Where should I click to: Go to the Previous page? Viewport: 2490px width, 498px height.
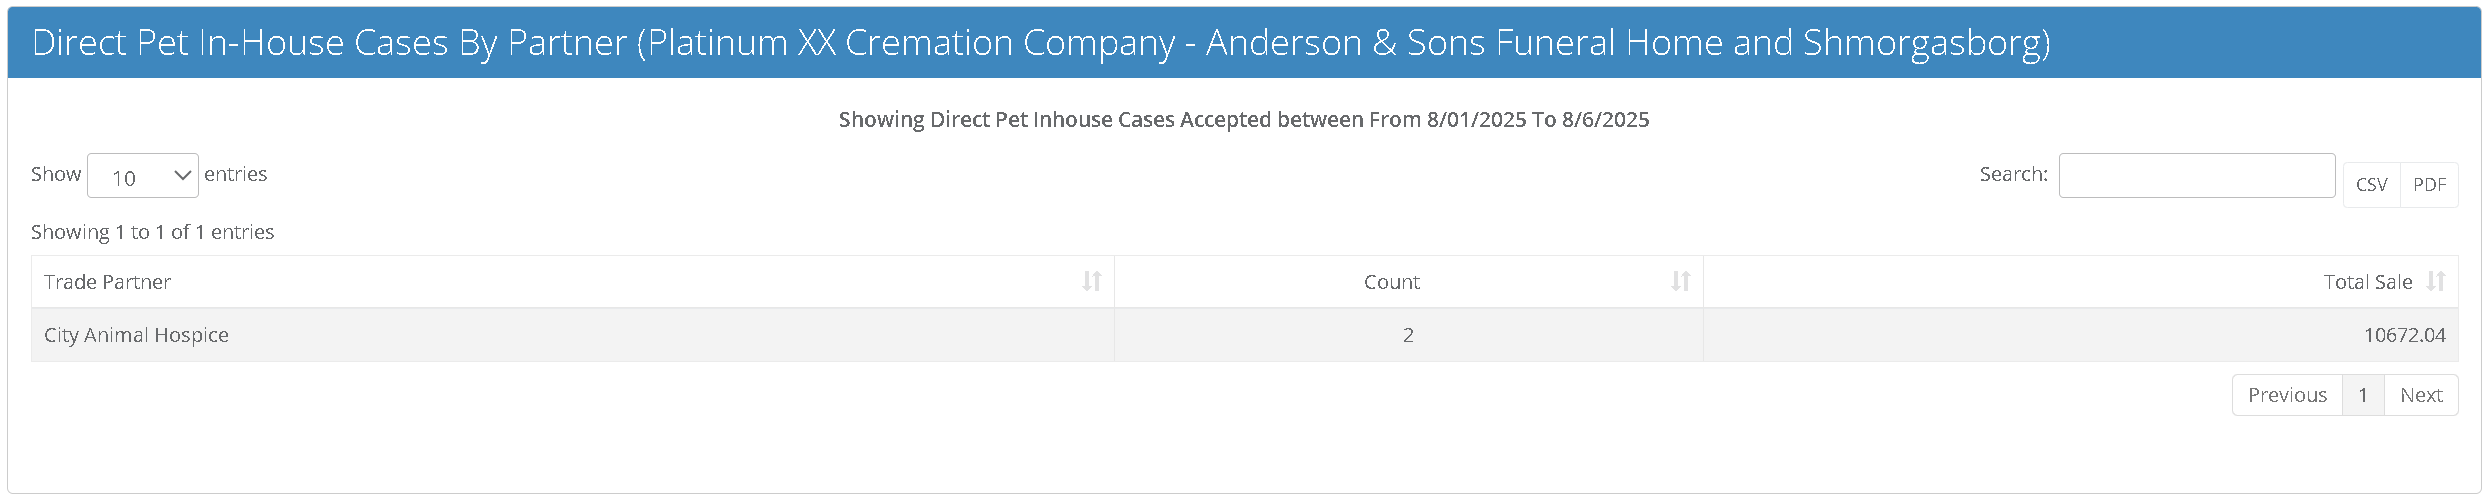pos(2287,395)
